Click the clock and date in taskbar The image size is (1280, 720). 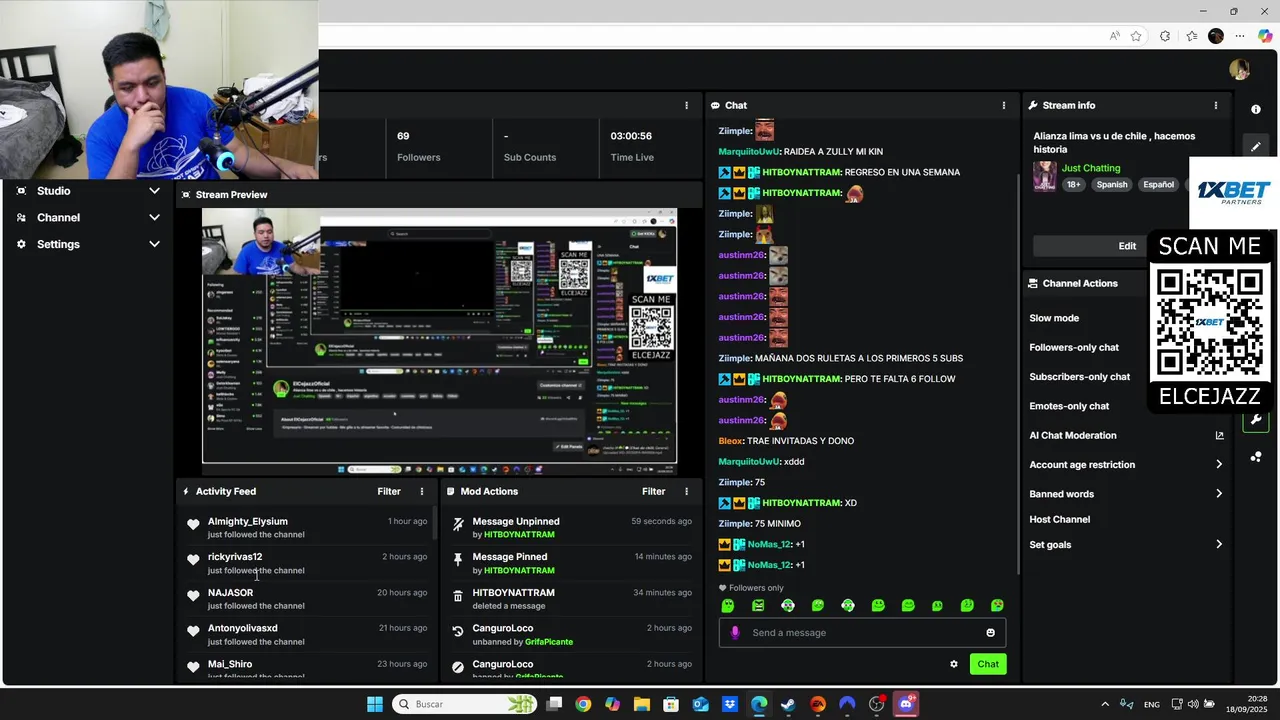pyautogui.click(x=1247, y=704)
